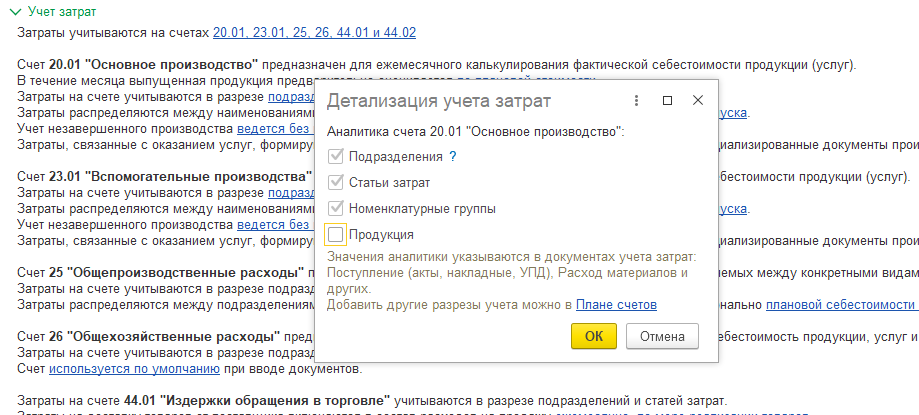Open the Плане счетов link

pos(616,305)
